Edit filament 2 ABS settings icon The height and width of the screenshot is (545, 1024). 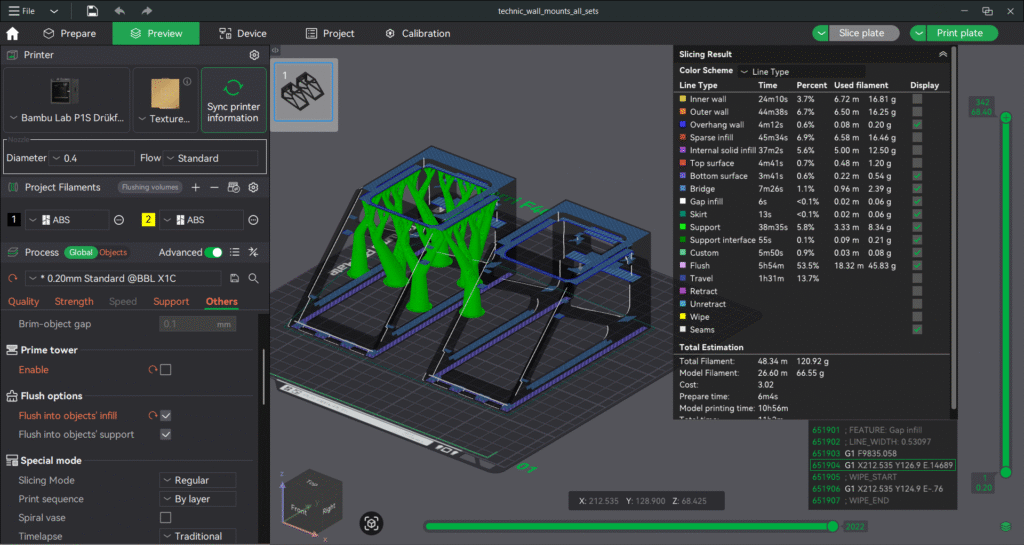coord(253,220)
